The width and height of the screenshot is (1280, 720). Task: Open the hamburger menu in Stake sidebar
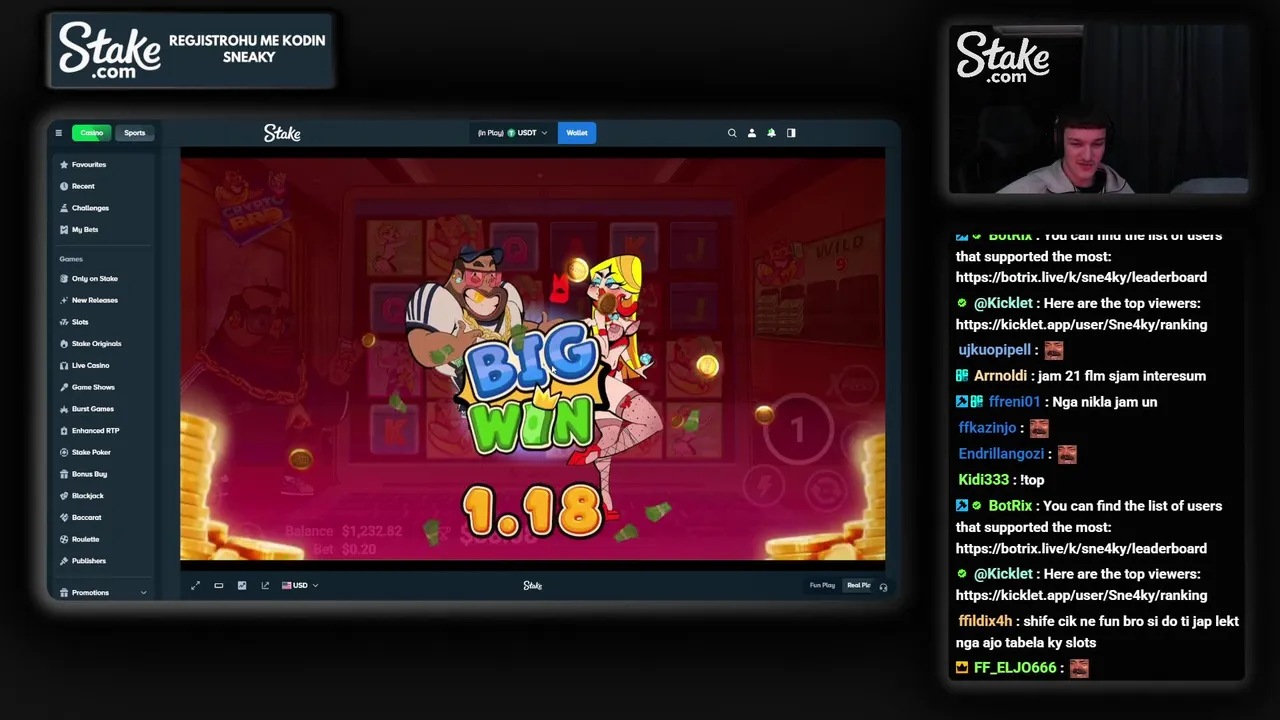pyautogui.click(x=58, y=133)
